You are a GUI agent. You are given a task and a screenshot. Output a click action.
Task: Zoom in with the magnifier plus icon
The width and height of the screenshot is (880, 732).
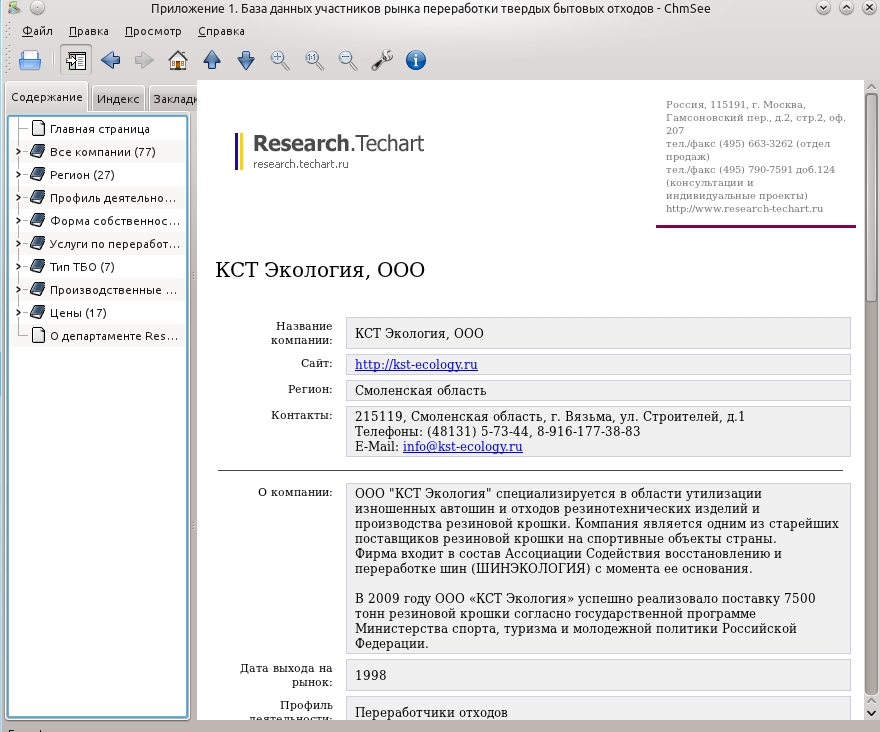pos(280,60)
